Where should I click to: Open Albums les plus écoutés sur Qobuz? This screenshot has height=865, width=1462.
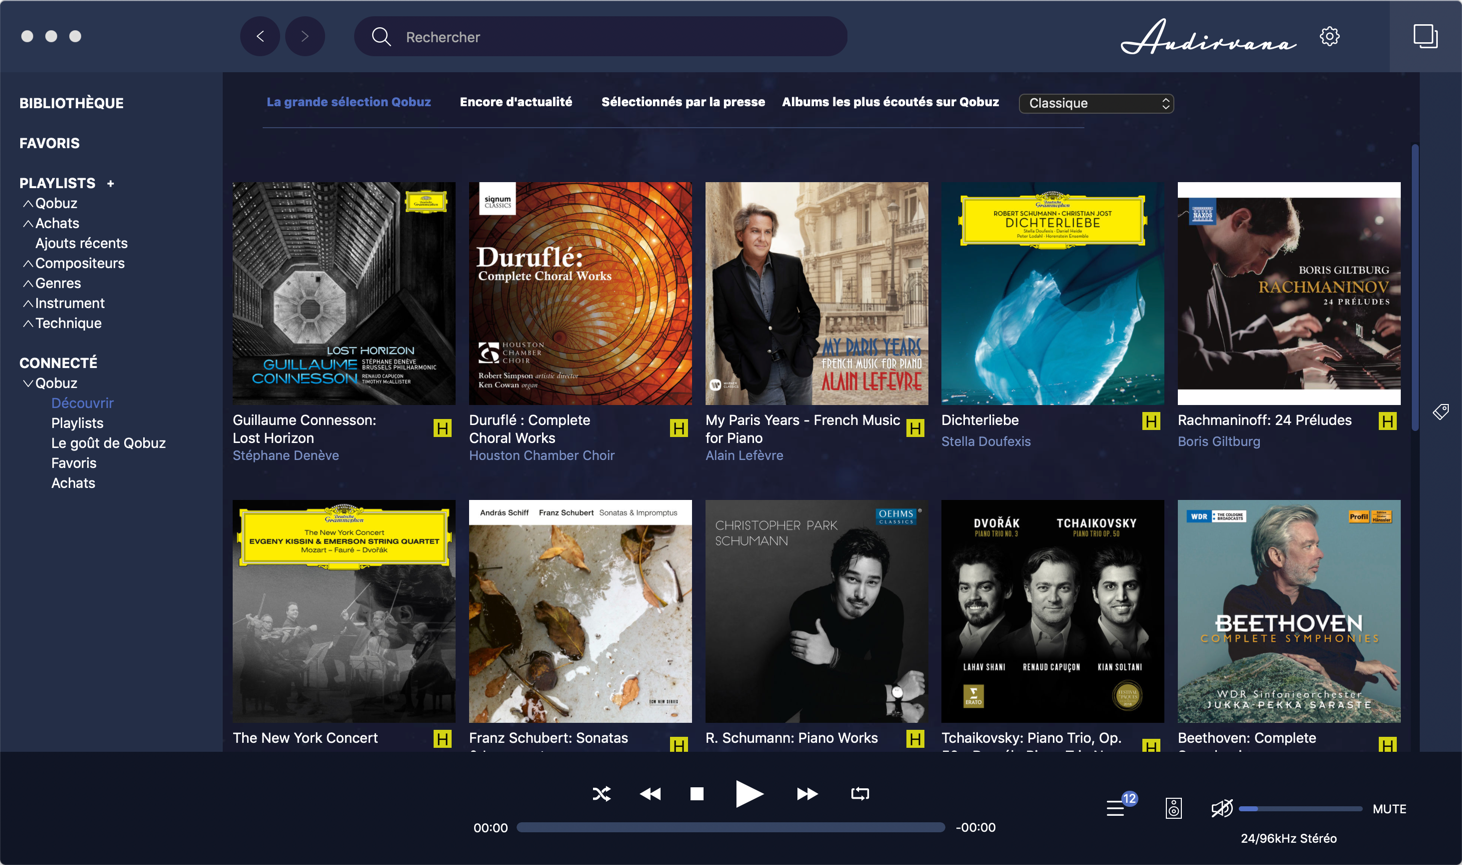point(890,102)
